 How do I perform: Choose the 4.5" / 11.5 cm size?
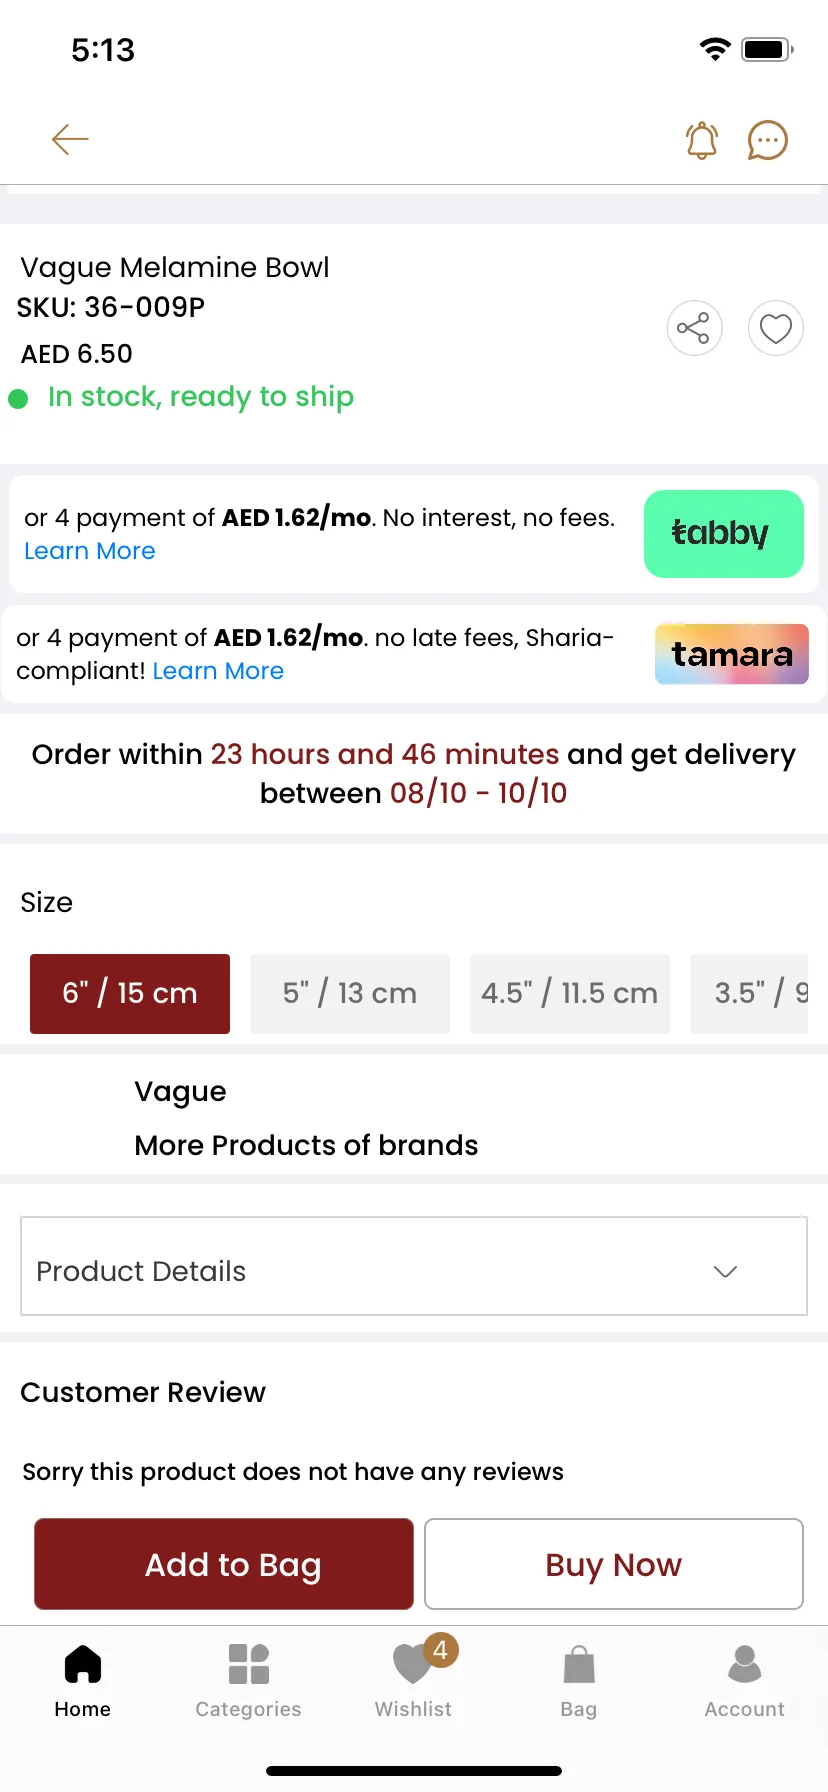(570, 994)
